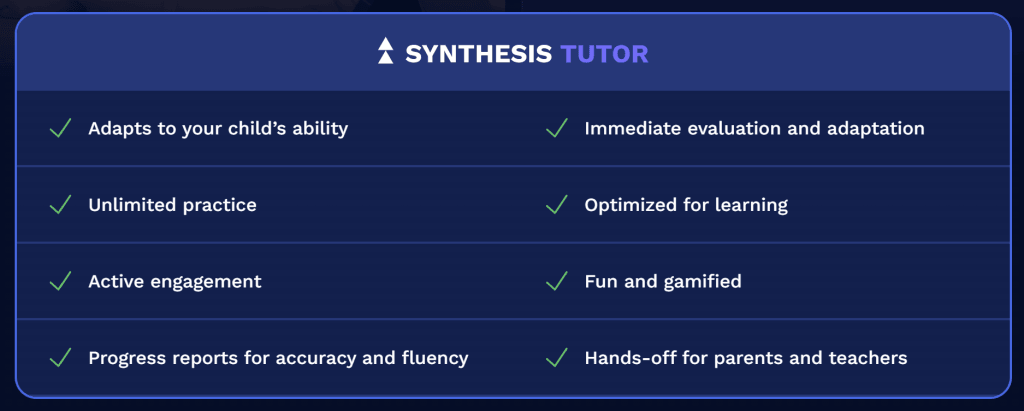The width and height of the screenshot is (1024, 411).
Task: Click the Synthesis logo icon
Action: 385,51
